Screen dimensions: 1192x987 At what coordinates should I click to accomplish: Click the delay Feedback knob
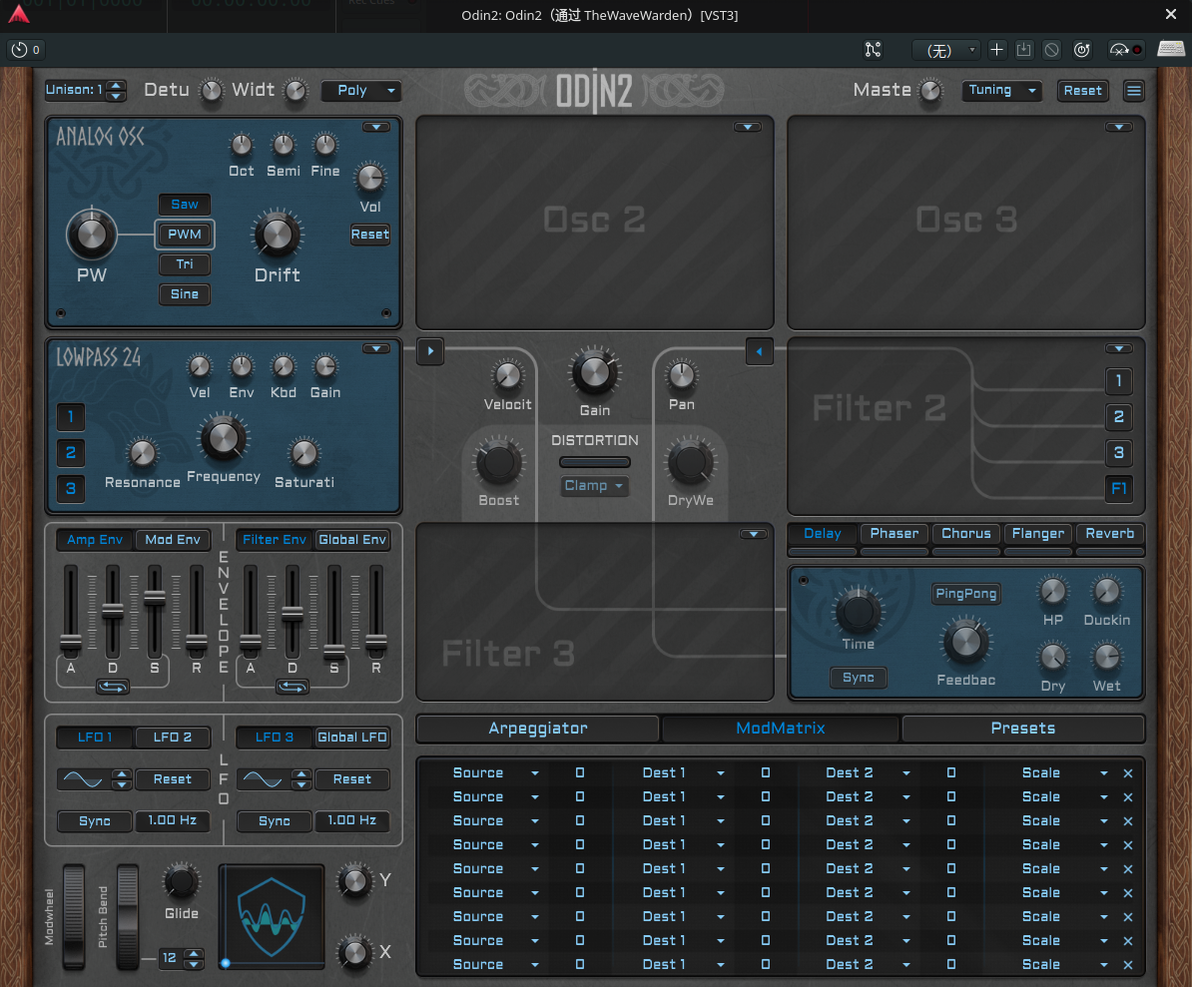point(965,643)
